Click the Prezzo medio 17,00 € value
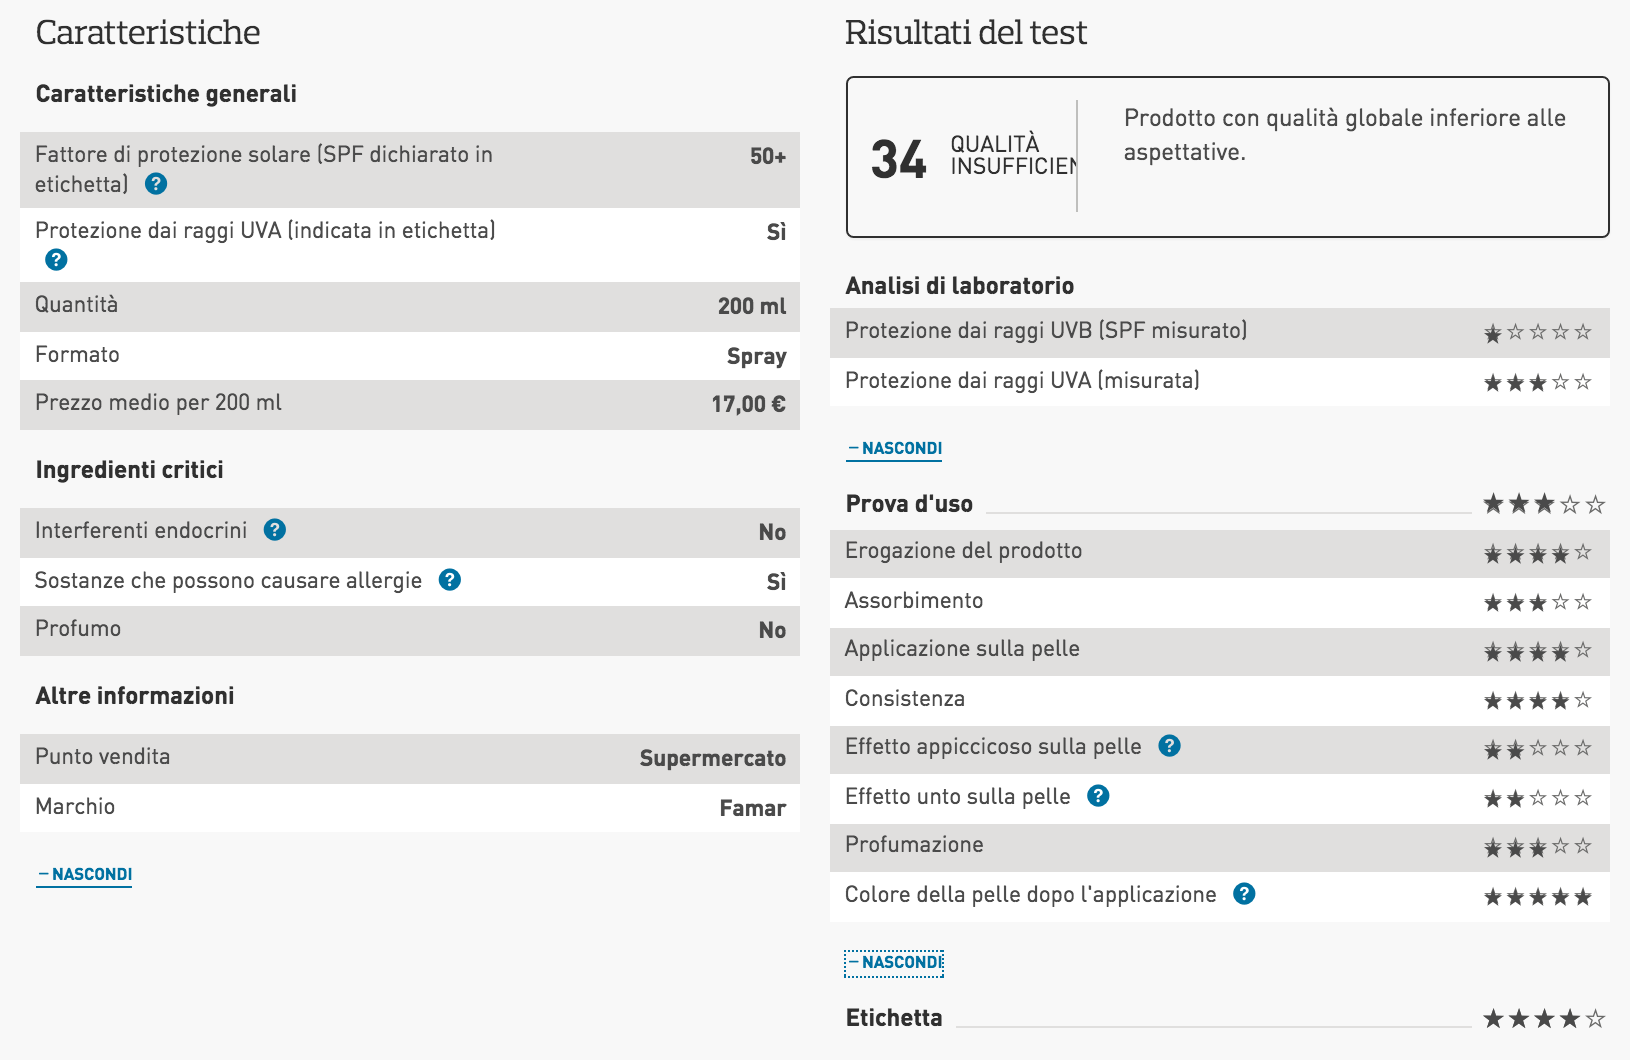Screen dimensions: 1630x1060 click(x=748, y=404)
